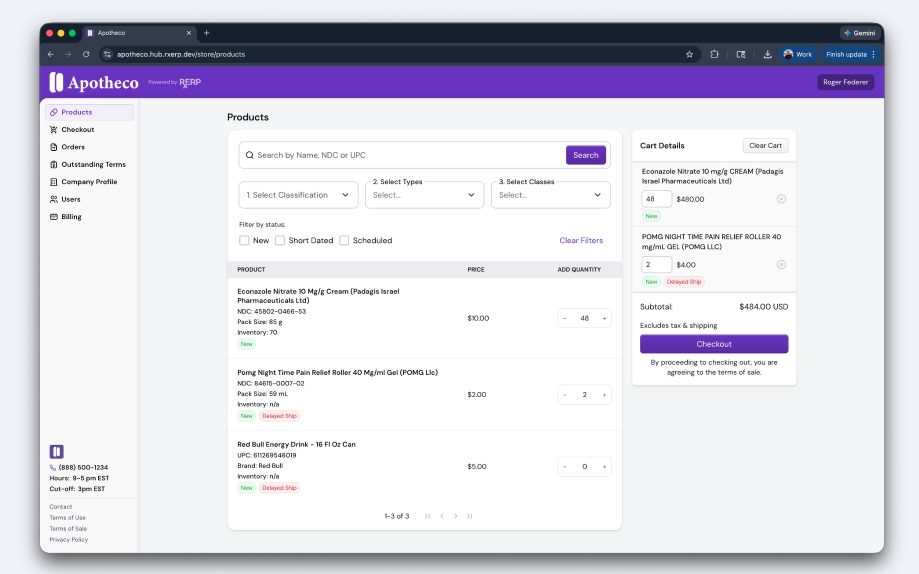The image size is (919, 574).
Task: Click the search magnifier icon in search field
Action: point(249,155)
